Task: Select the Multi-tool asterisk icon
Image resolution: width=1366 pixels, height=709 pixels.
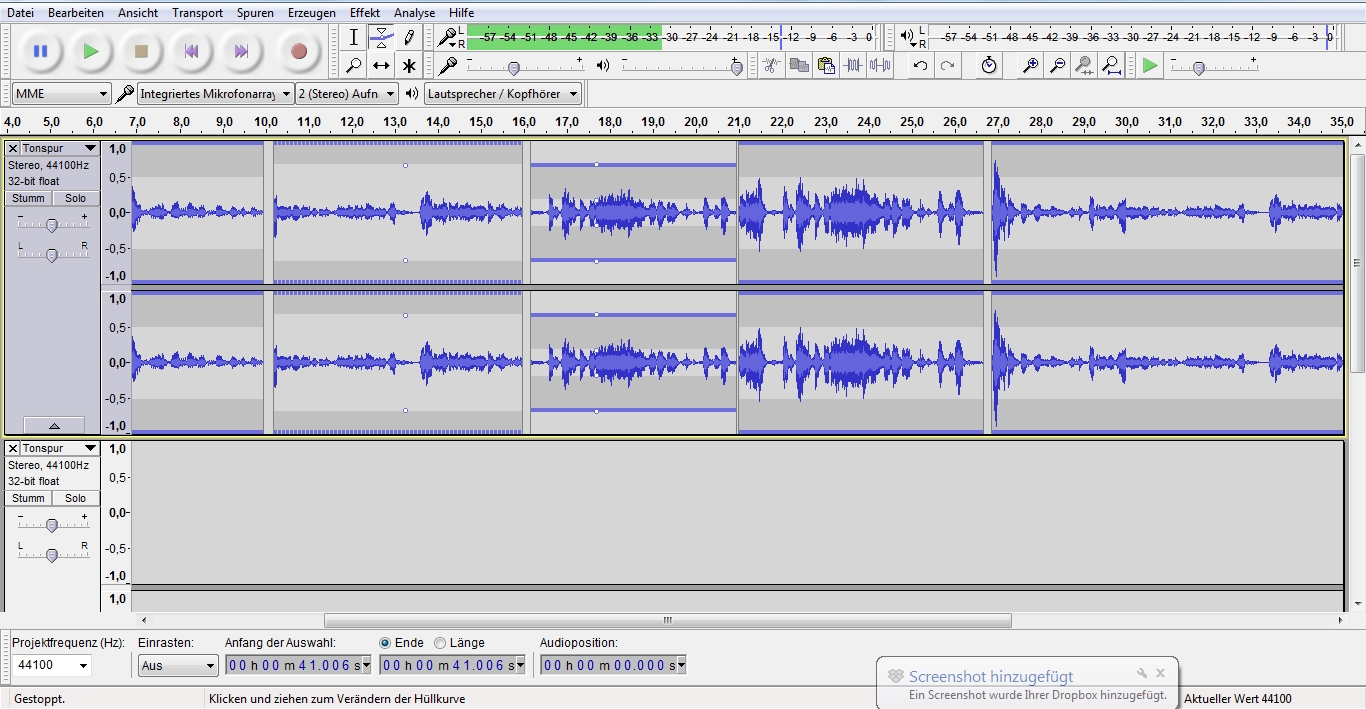Action: pos(409,66)
